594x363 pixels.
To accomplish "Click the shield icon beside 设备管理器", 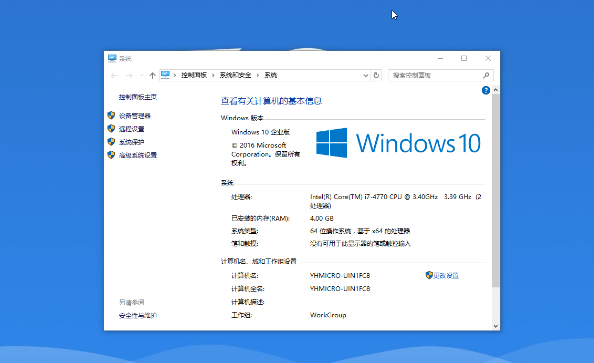I will coord(111,115).
